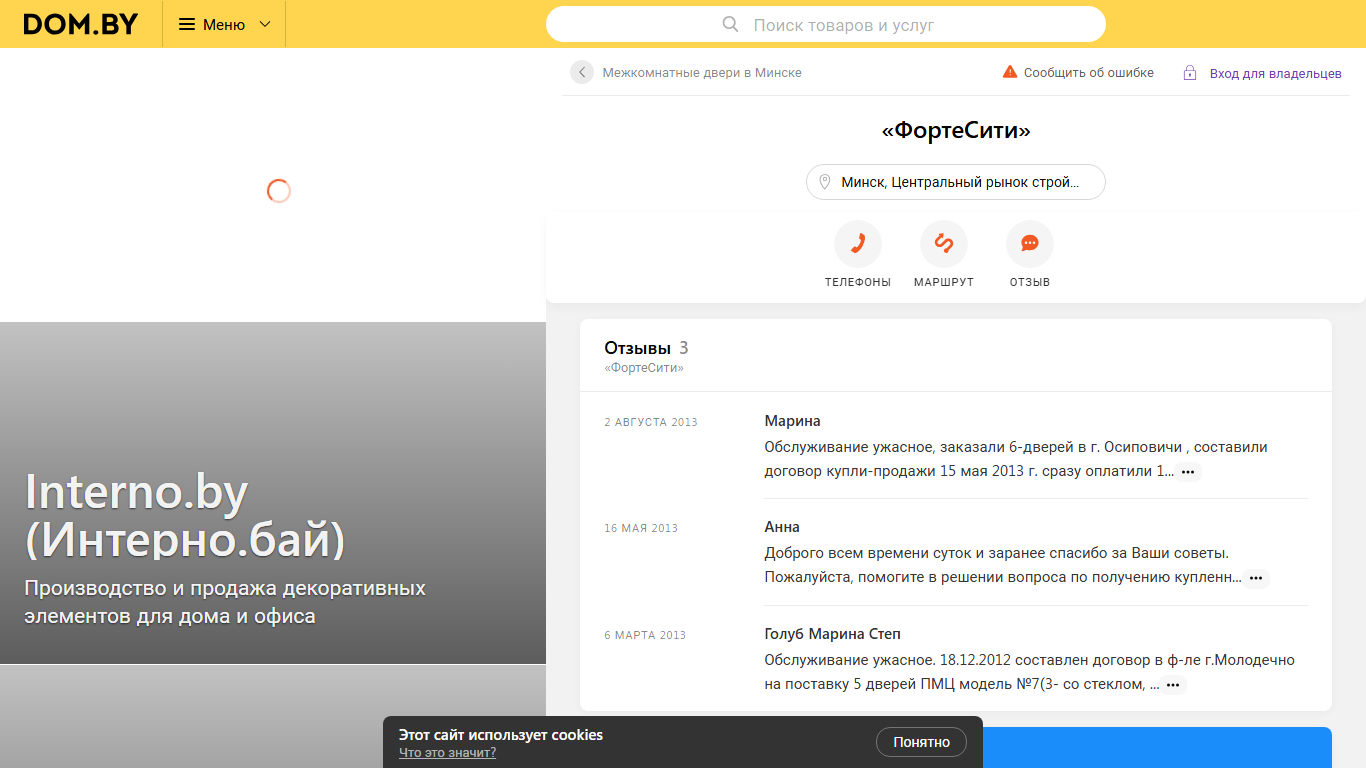Click the Маршрут label
This screenshot has width=1366, height=768.
(944, 283)
